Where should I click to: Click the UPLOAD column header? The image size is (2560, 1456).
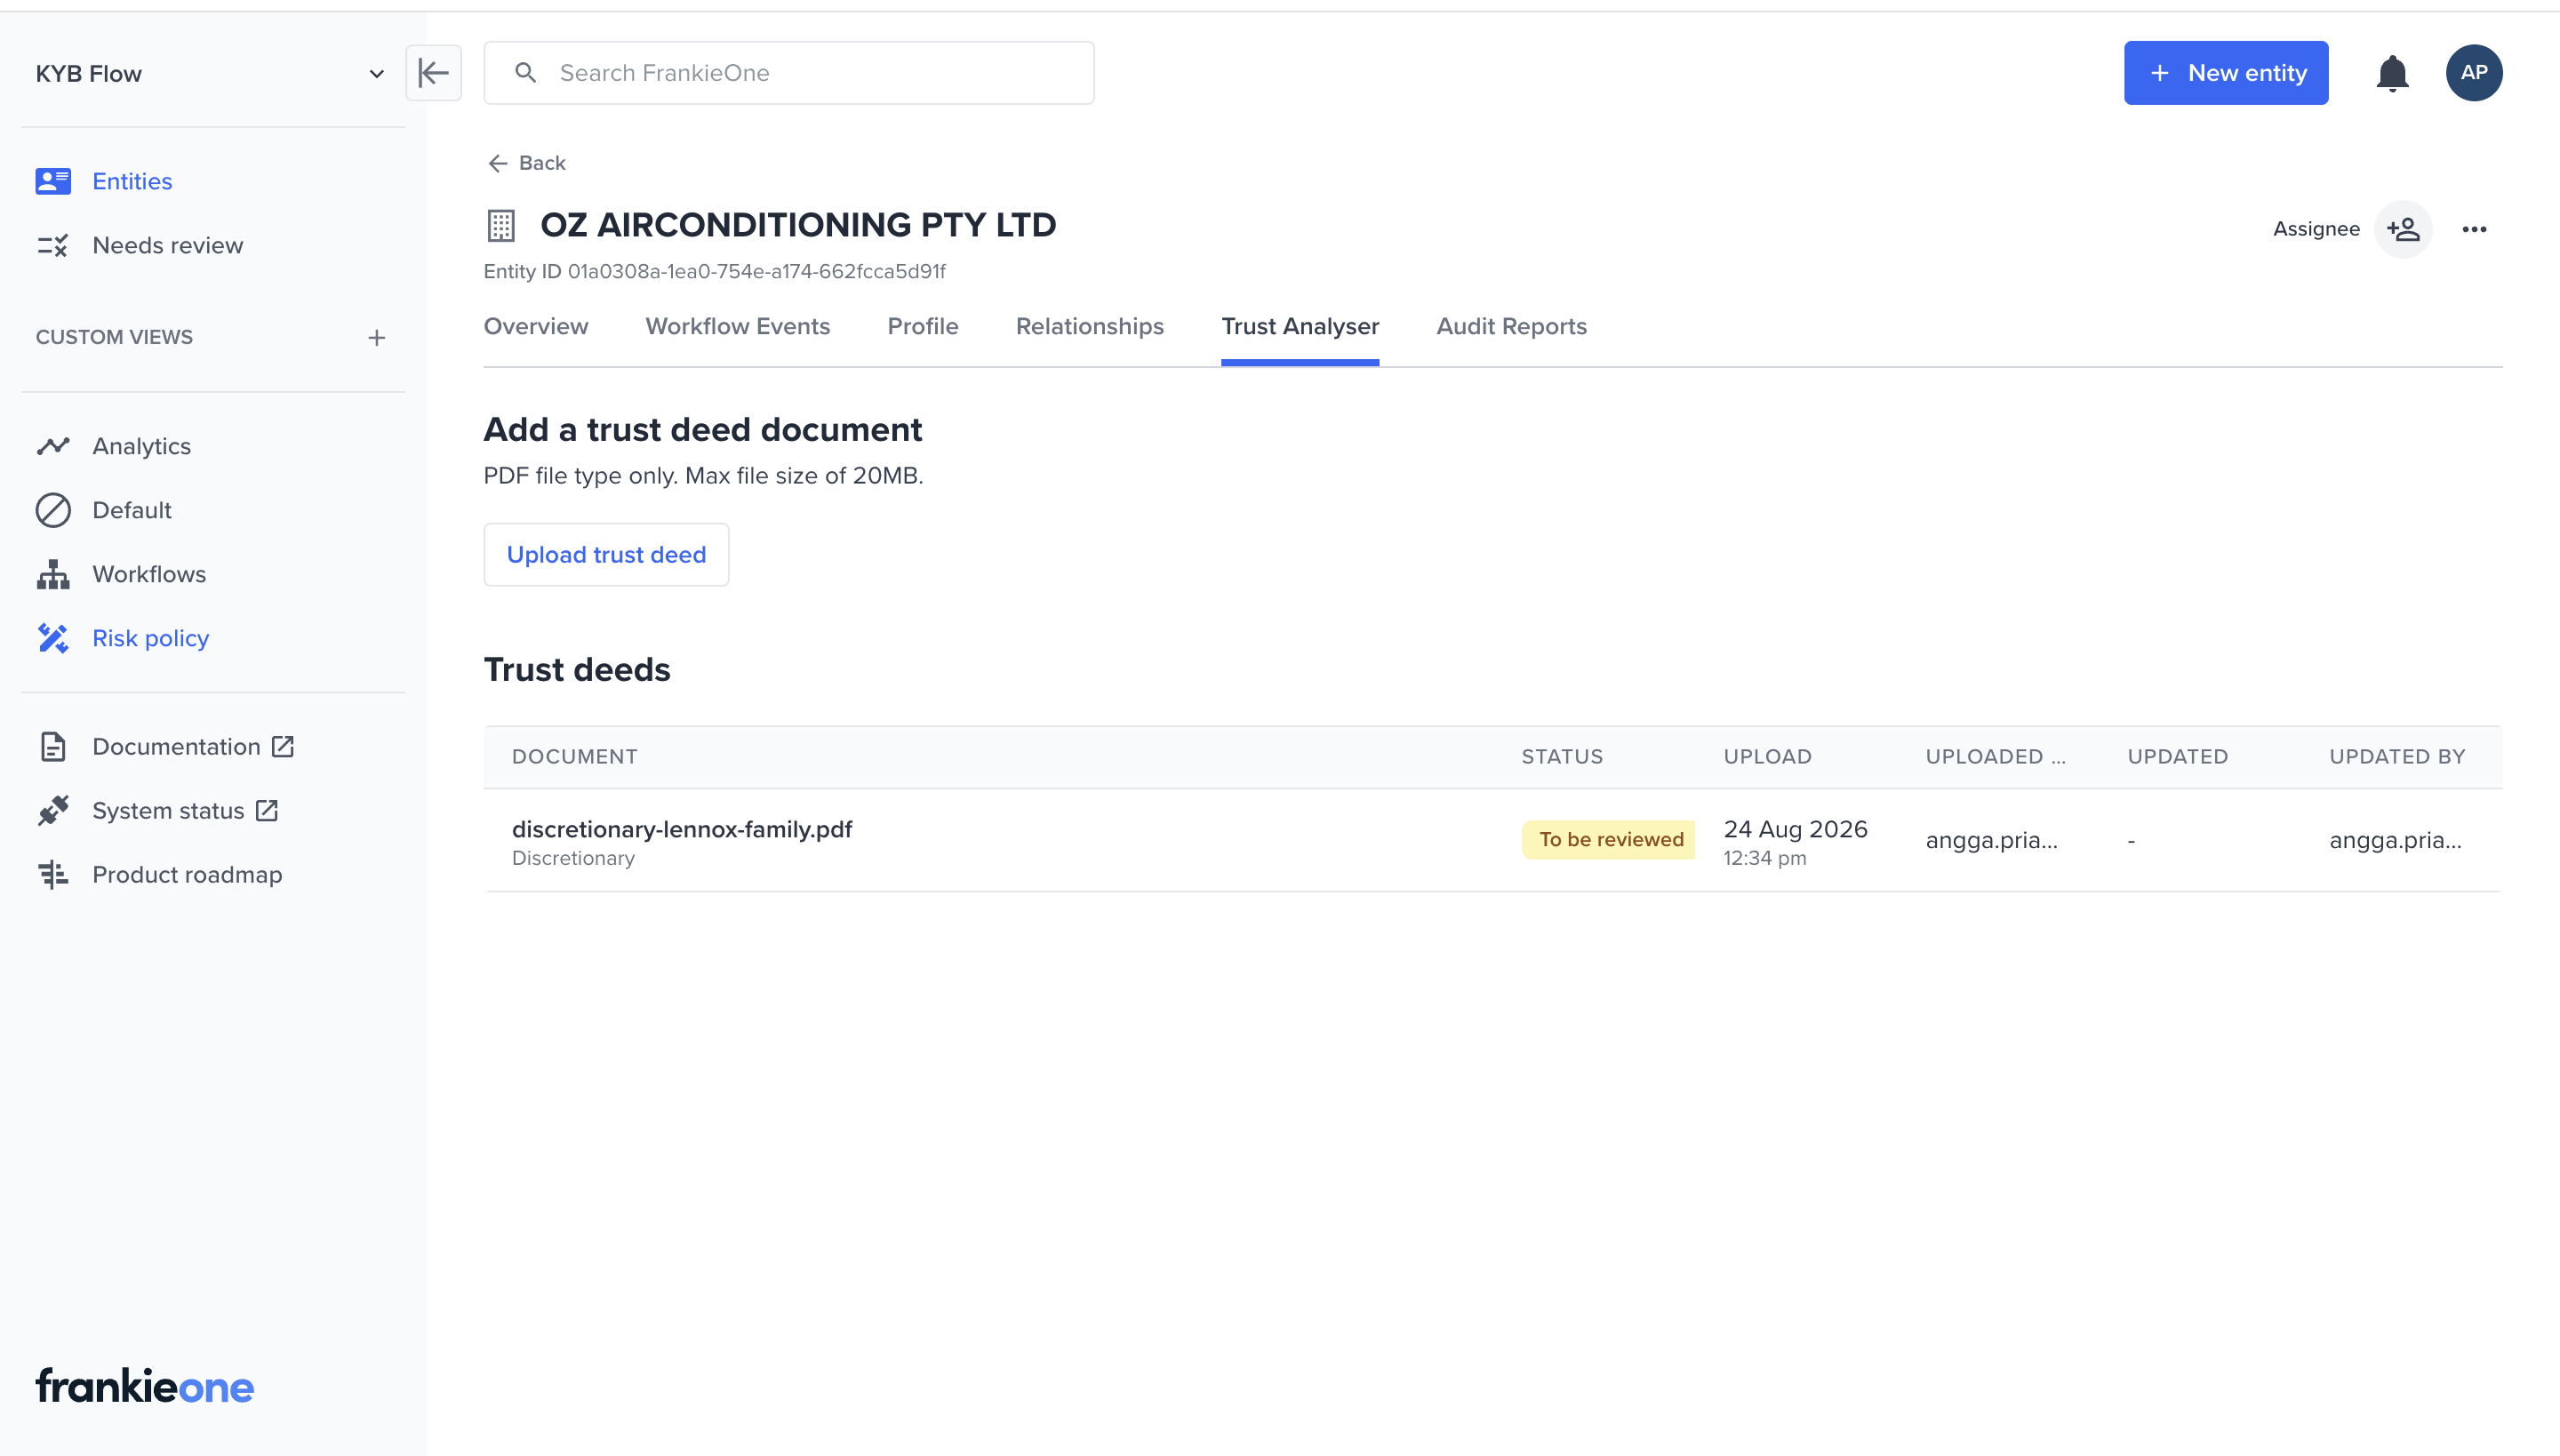(1768, 757)
